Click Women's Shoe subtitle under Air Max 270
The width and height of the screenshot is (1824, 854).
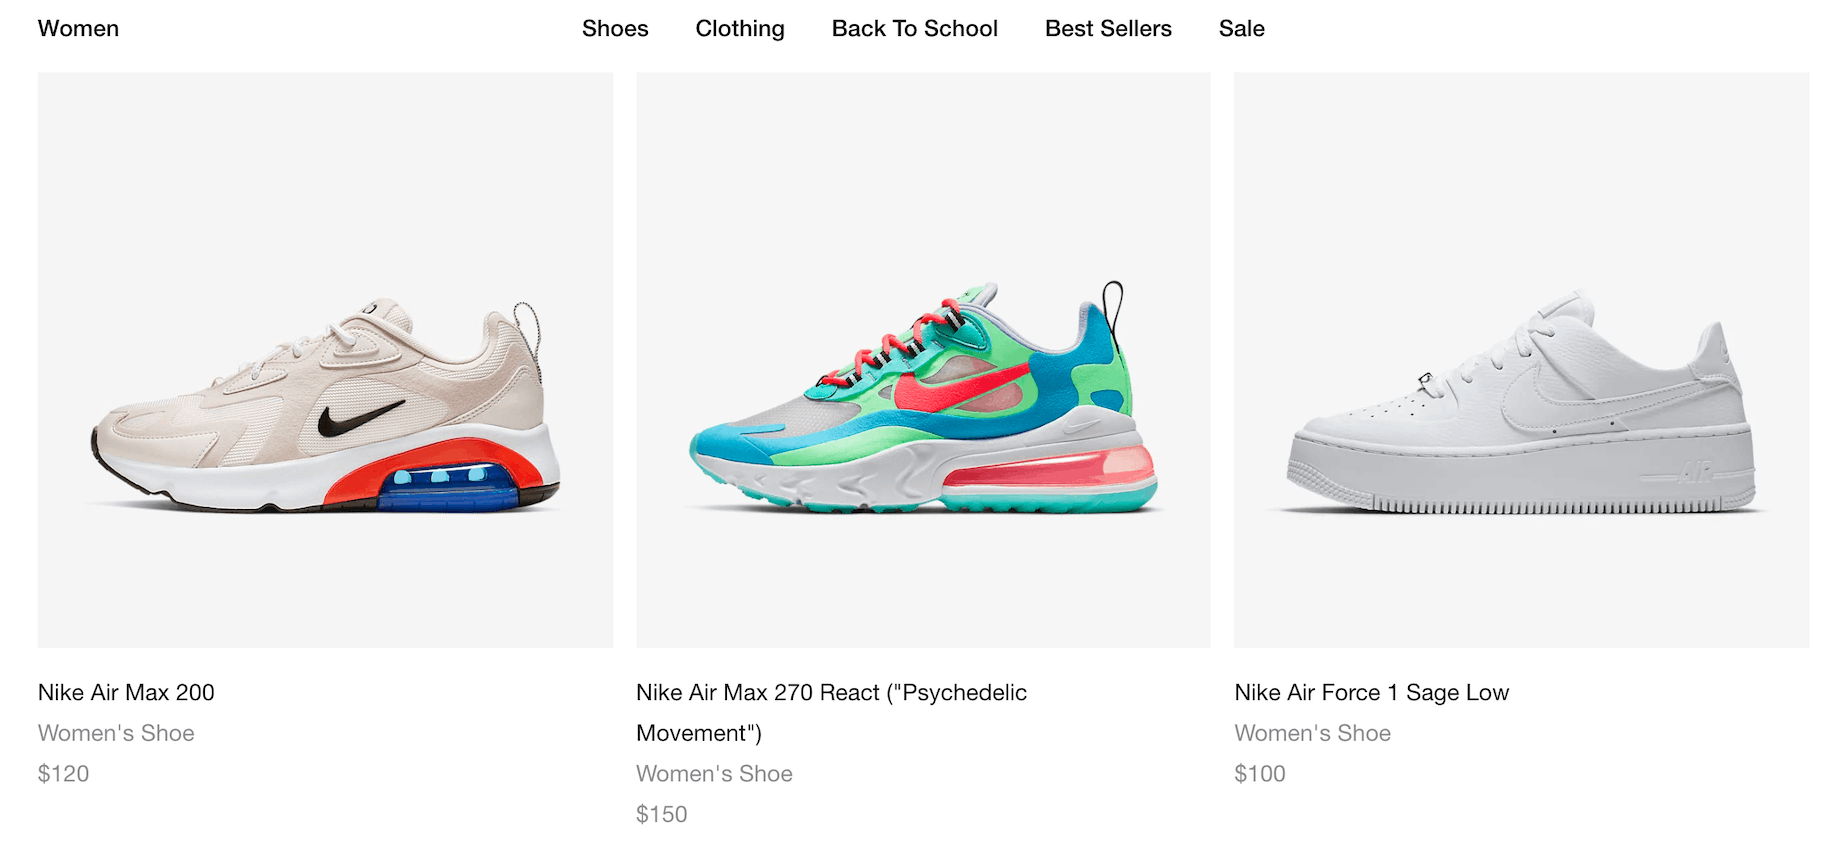pos(714,774)
